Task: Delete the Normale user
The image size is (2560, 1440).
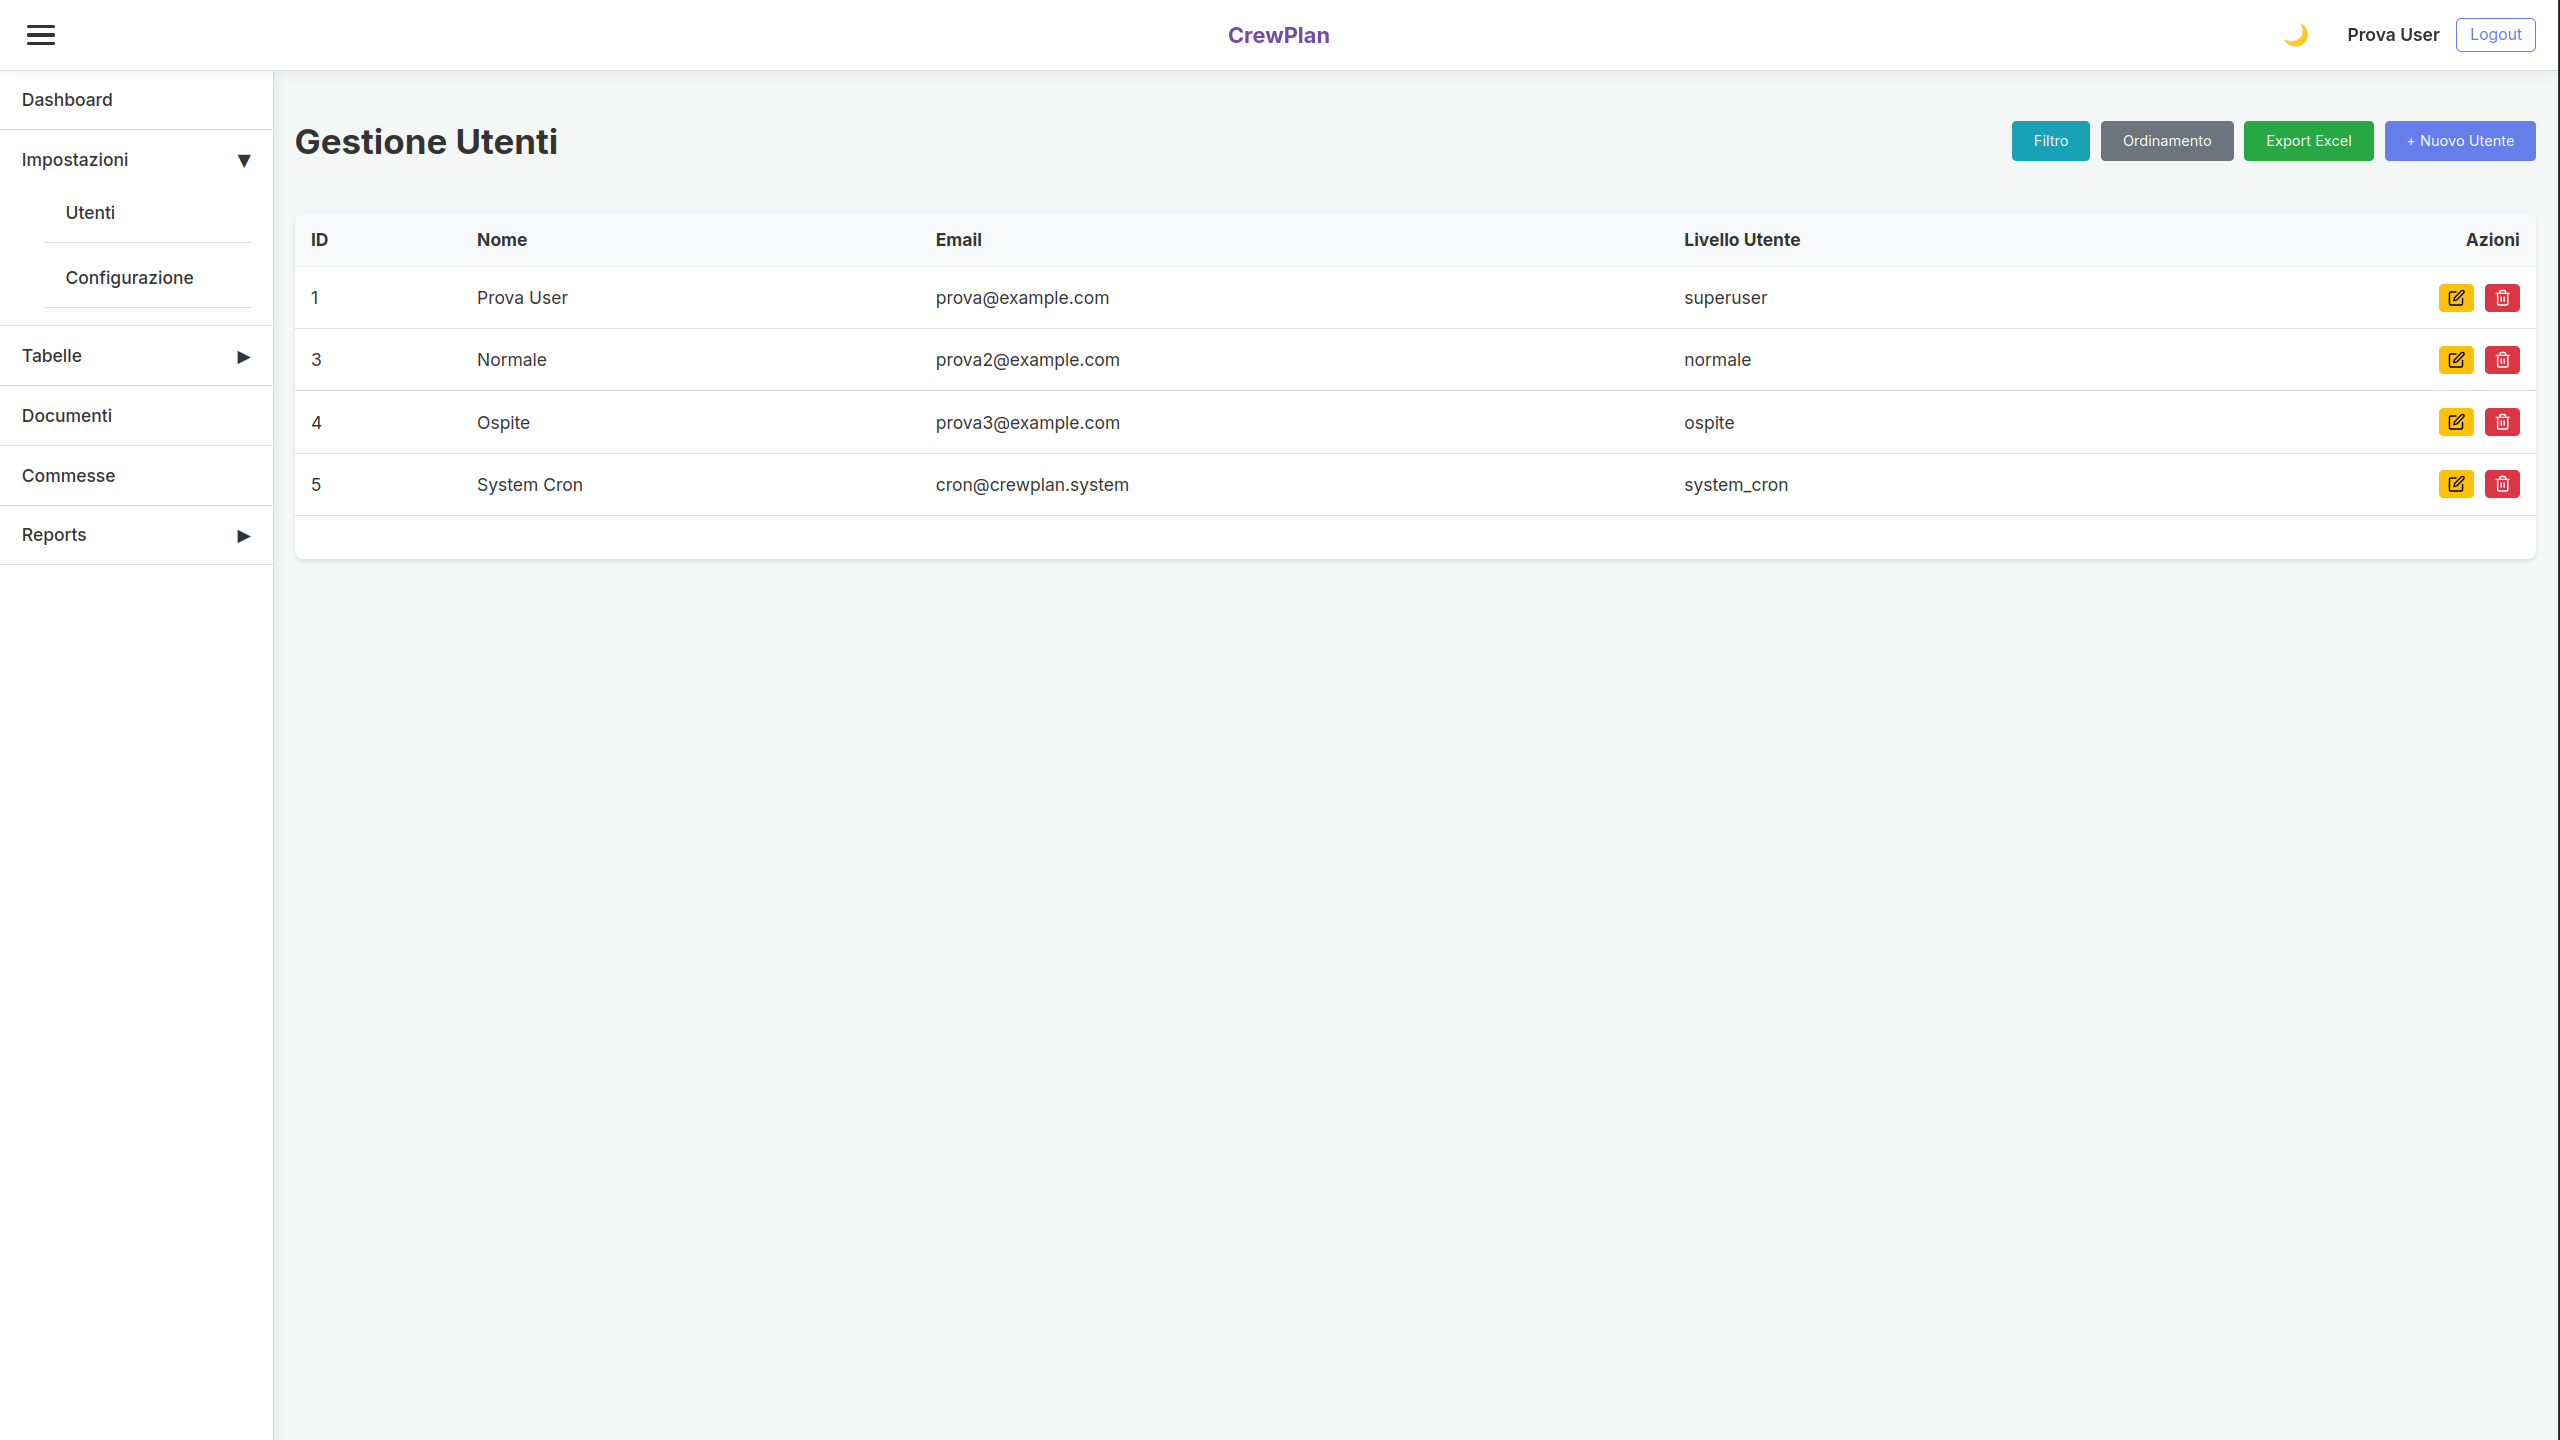Action: pyautogui.click(x=2502, y=360)
